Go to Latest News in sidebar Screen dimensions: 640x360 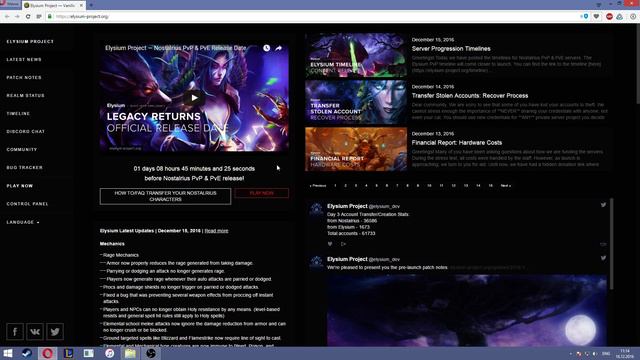tap(24, 60)
